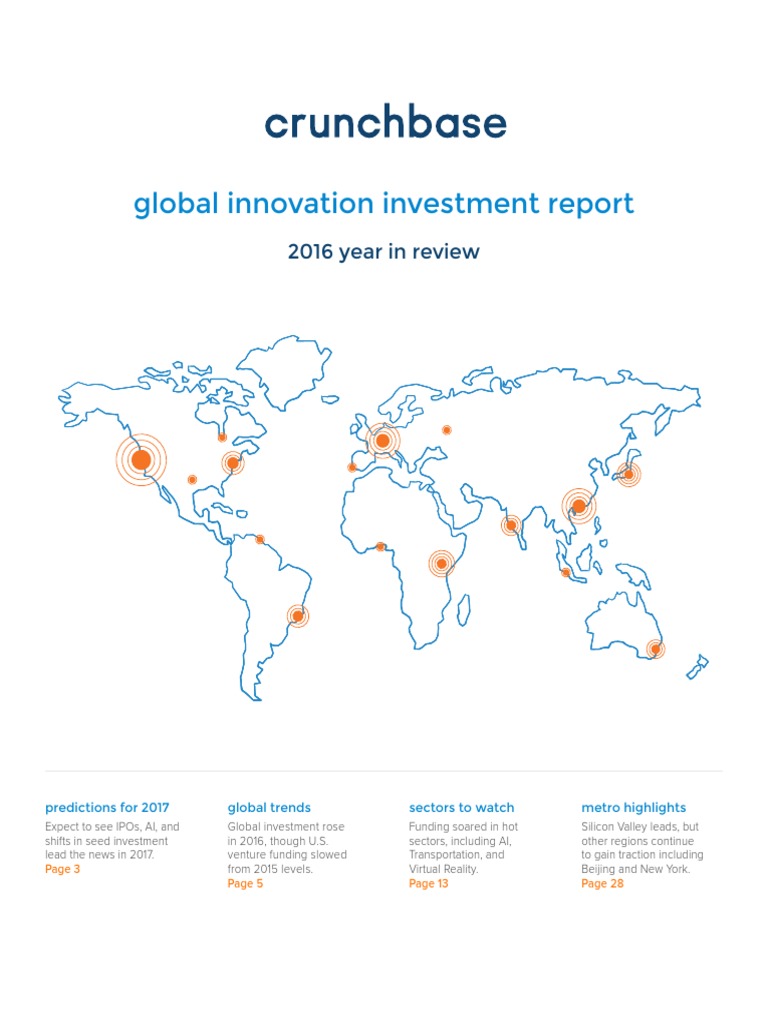This screenshot has width=768, height=1024.
Task: Click 'Beijing and New York.' text line
Action: tap(635, 869)
